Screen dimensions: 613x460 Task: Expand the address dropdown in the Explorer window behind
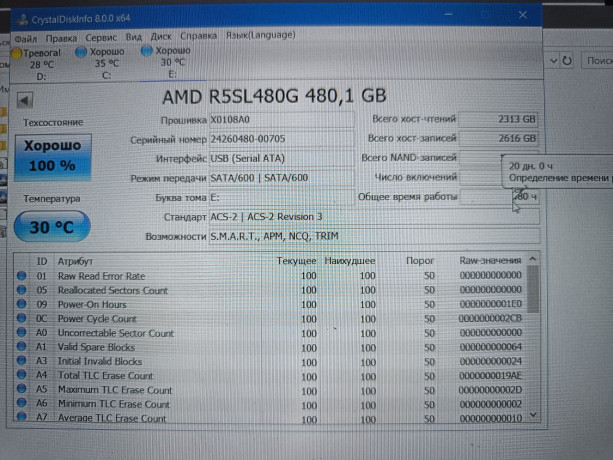click(553, 61)
